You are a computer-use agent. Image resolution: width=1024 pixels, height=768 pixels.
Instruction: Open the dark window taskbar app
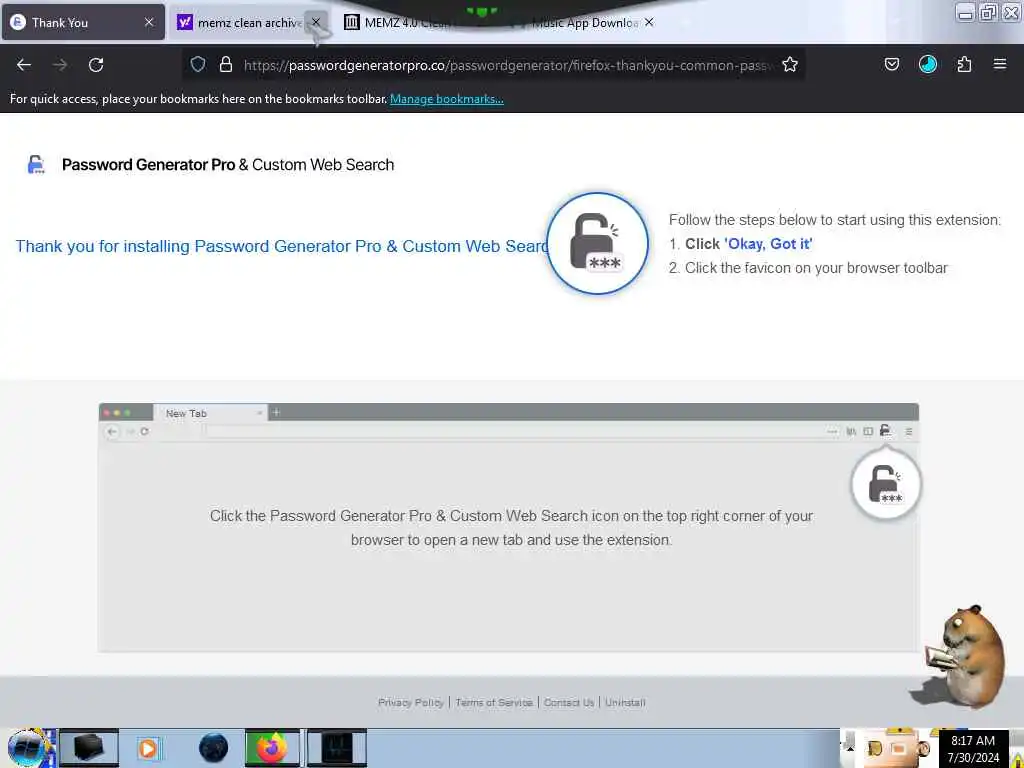click(x=336, y=748)
